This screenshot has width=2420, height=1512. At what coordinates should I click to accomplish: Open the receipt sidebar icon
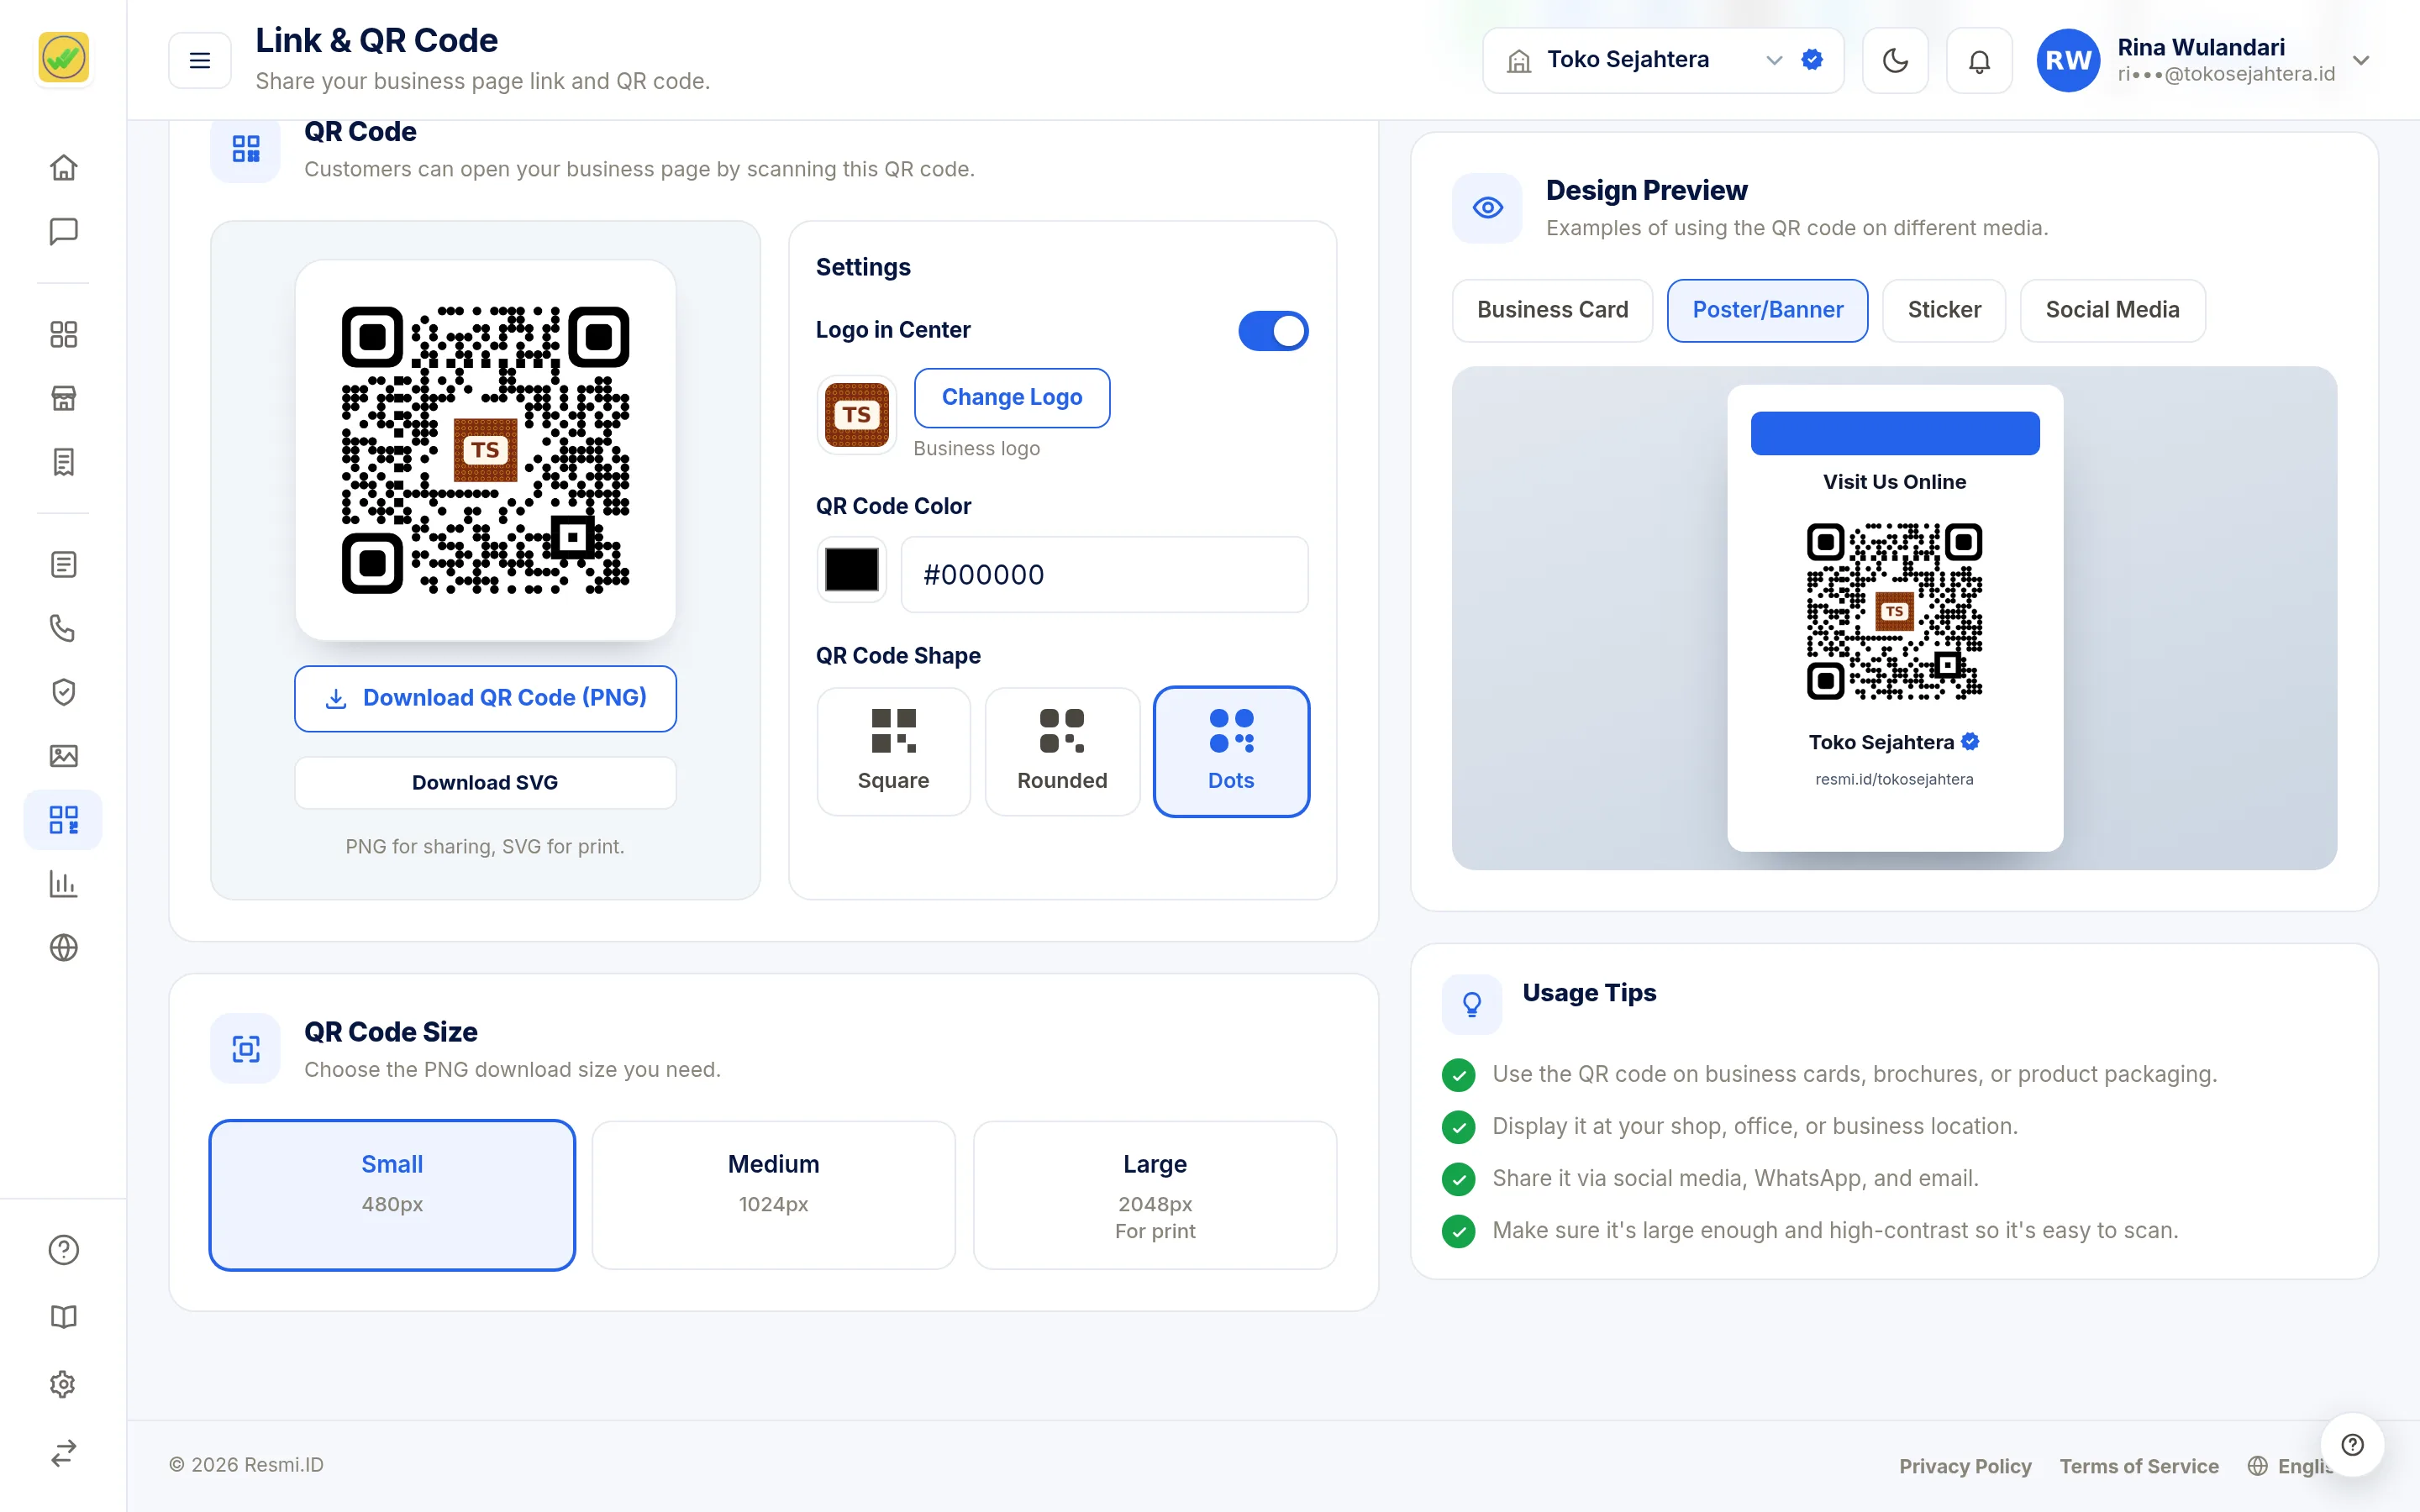click(63, 462)
